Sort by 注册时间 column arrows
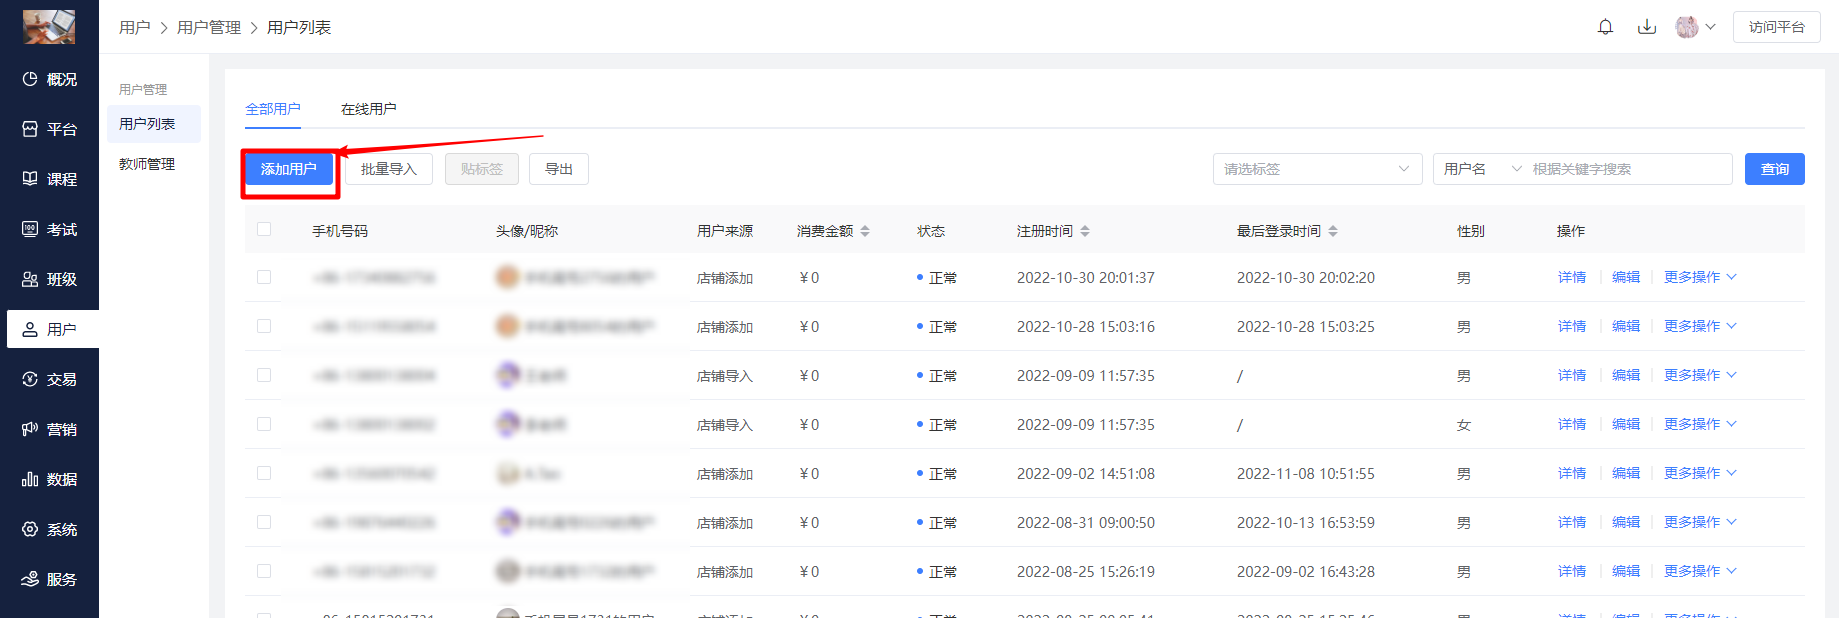1840x618 pixels. click(1085, 231)
